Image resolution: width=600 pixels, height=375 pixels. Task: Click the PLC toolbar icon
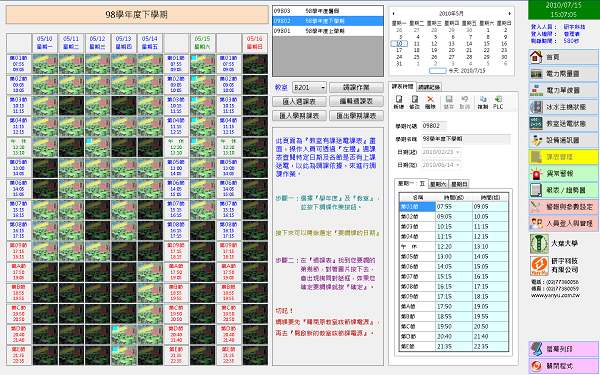click(498, 103)
